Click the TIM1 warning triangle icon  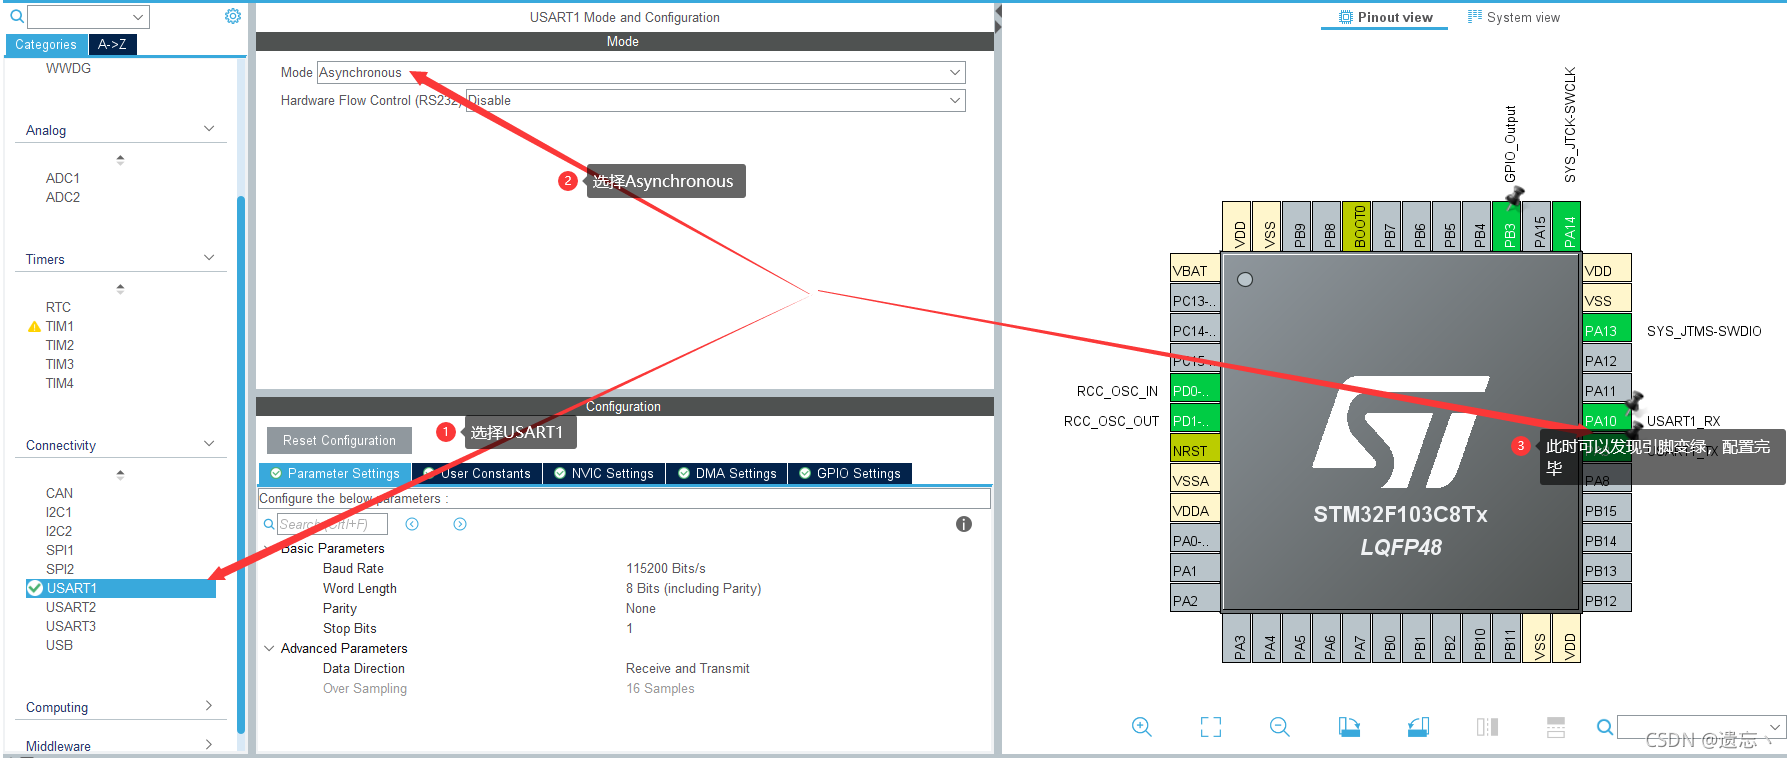[34, 326]
